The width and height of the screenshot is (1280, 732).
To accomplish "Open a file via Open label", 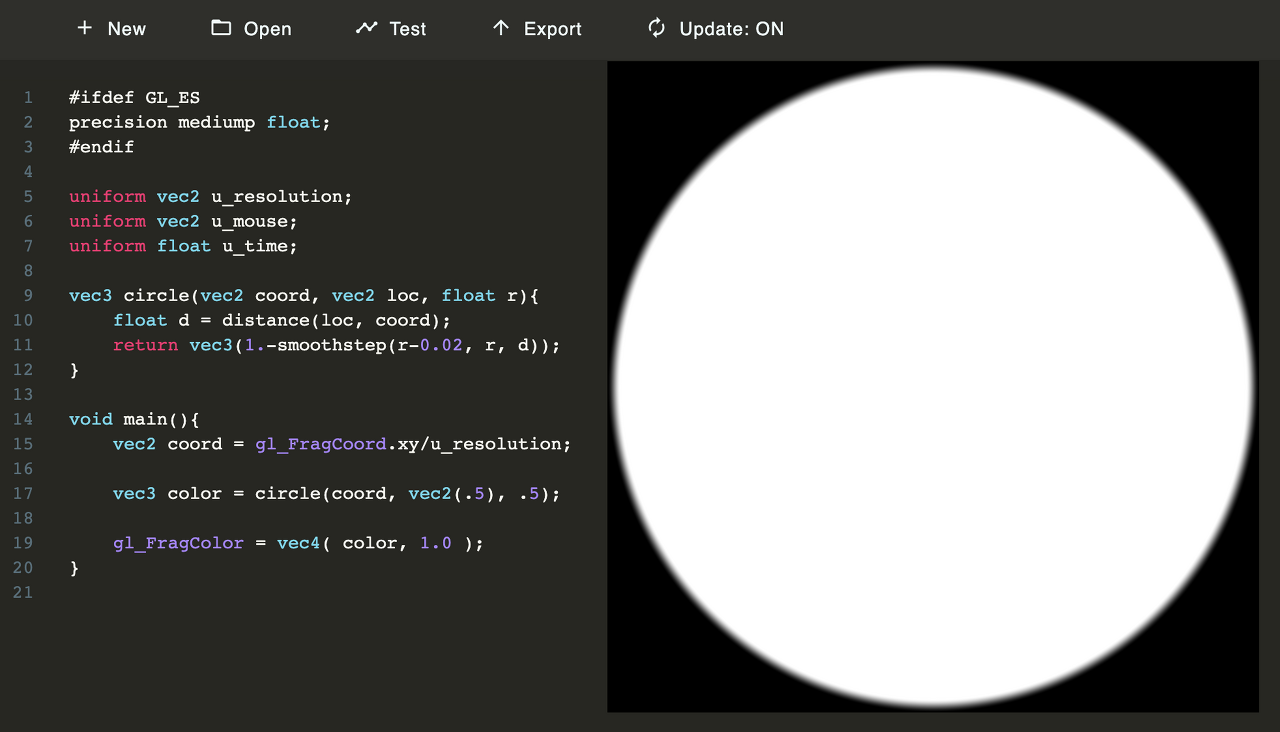I will pyautogui.click(x=268, y=29).
